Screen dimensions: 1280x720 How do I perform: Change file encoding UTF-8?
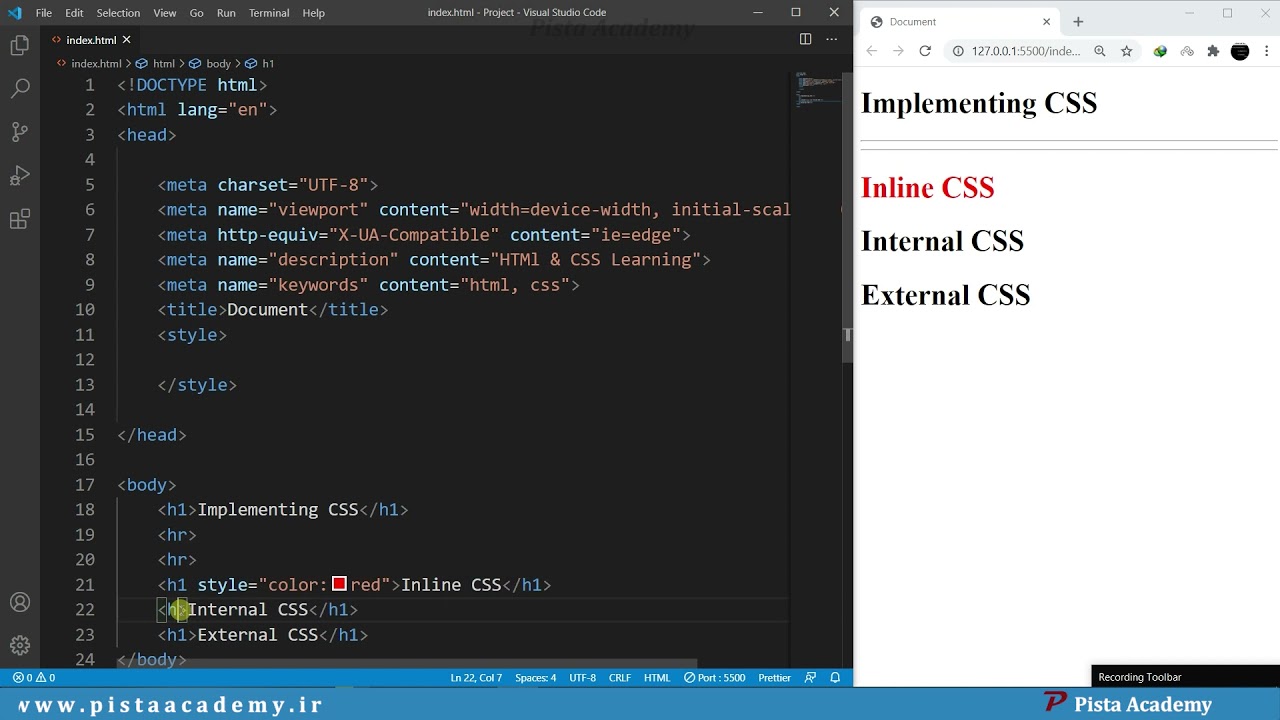(582, 678)
